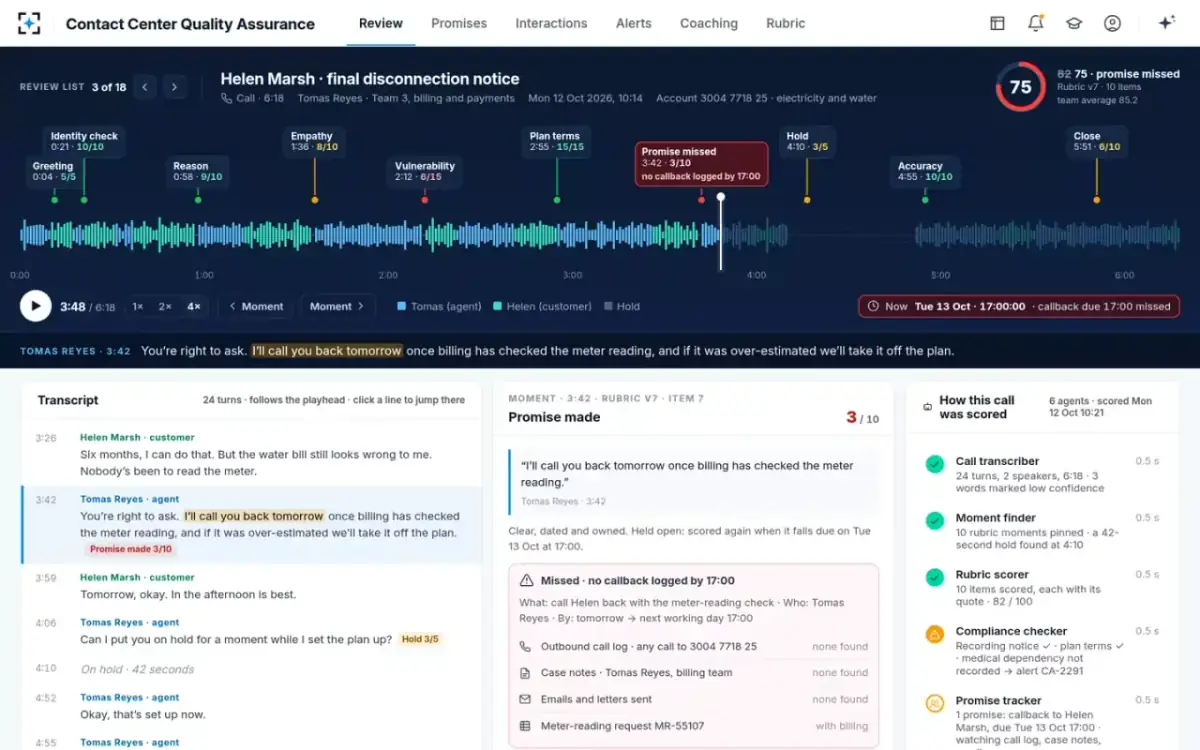
Task: Click the Compliance checker warning icon
Action: tap(934, 634)
